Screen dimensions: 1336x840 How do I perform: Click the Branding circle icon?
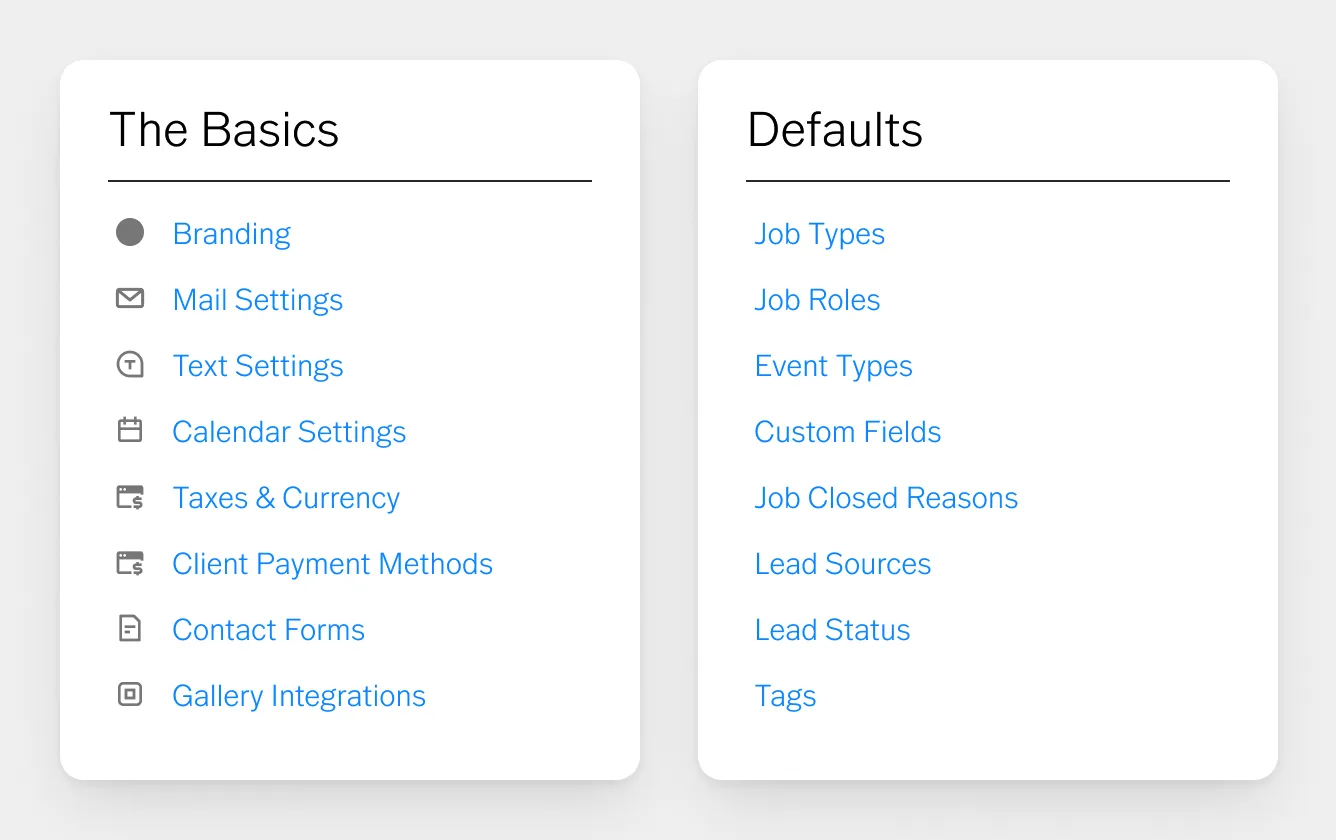click(x=130, y=233)
